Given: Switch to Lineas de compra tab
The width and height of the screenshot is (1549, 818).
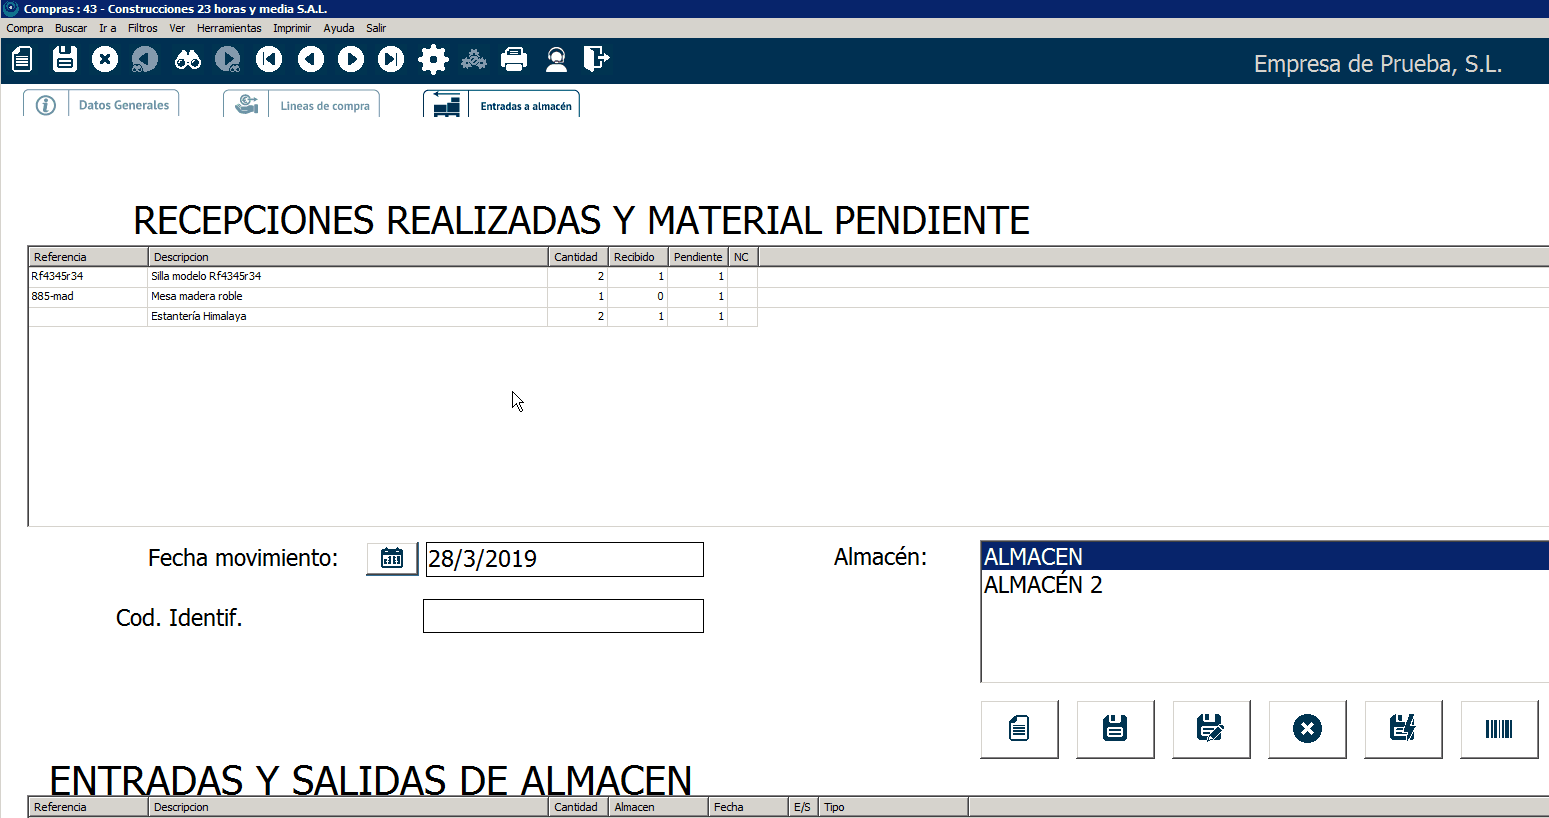Looking at the screenshot, I should pyautogui.click(x=324, y=106).
